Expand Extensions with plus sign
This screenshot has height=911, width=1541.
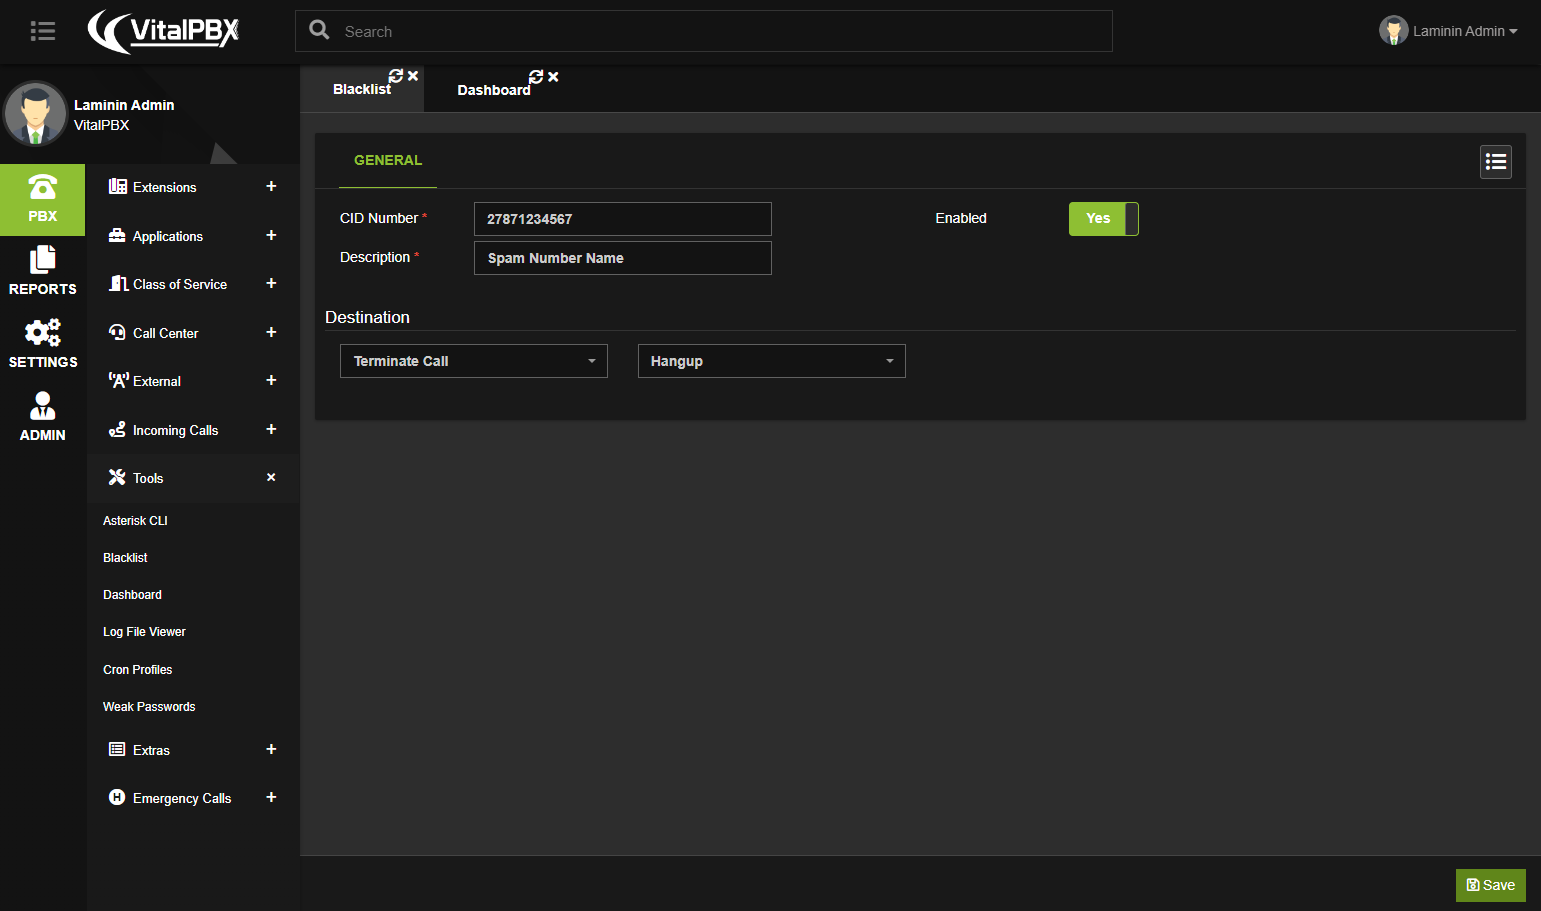271,186
